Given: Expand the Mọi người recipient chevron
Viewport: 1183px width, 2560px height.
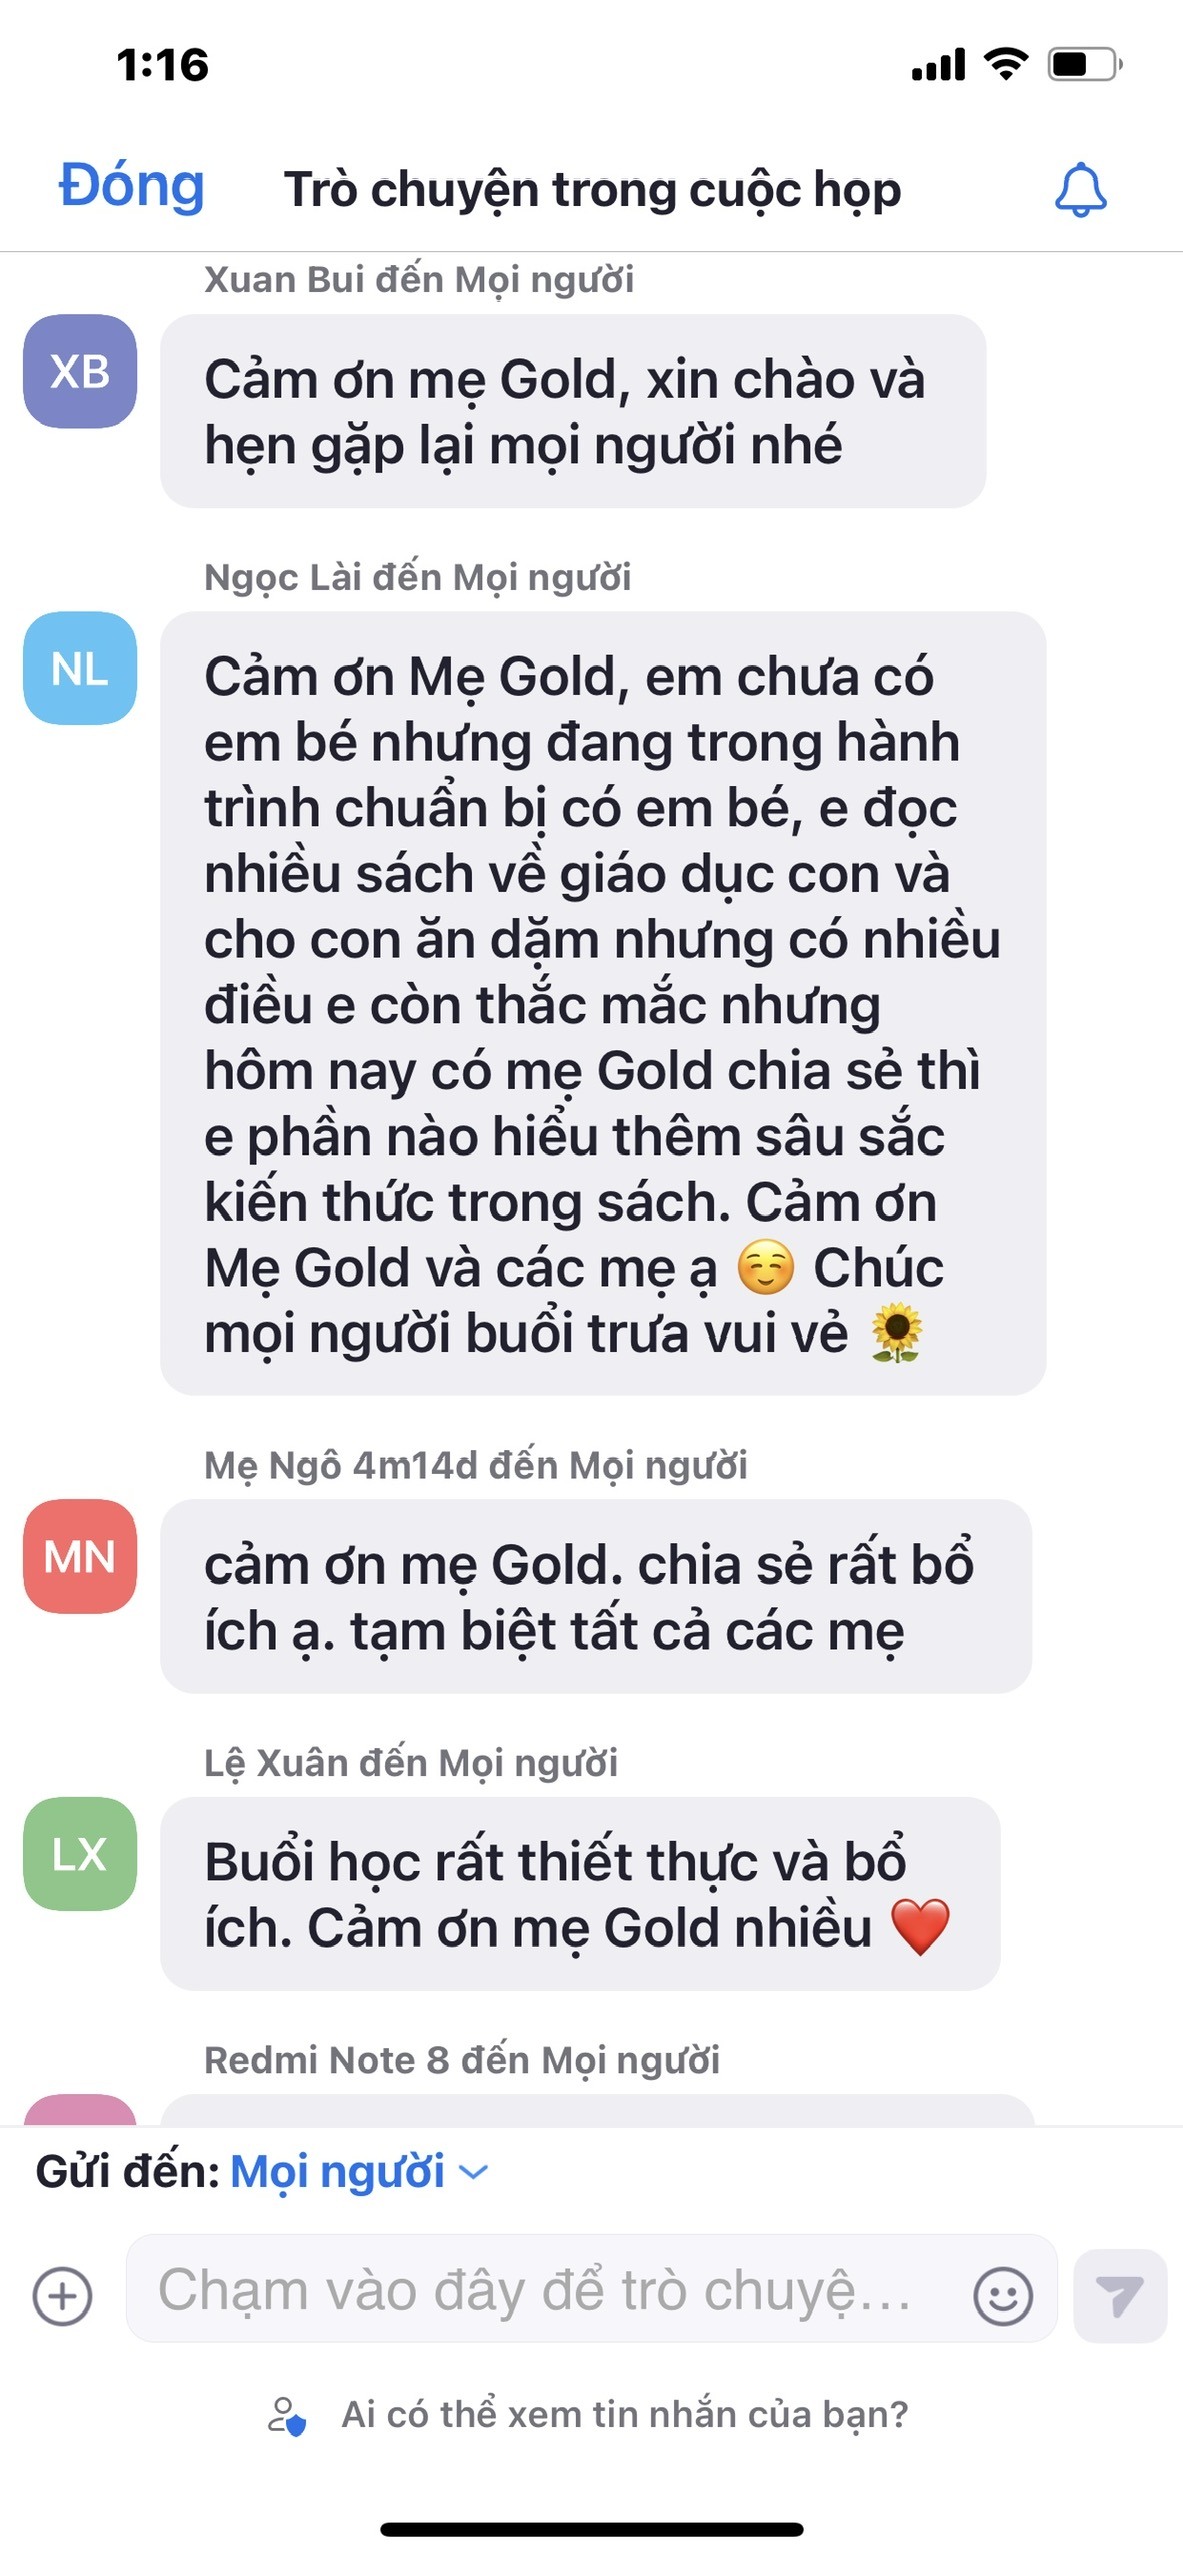Looking at the screenshot, I should [473, 2171].
